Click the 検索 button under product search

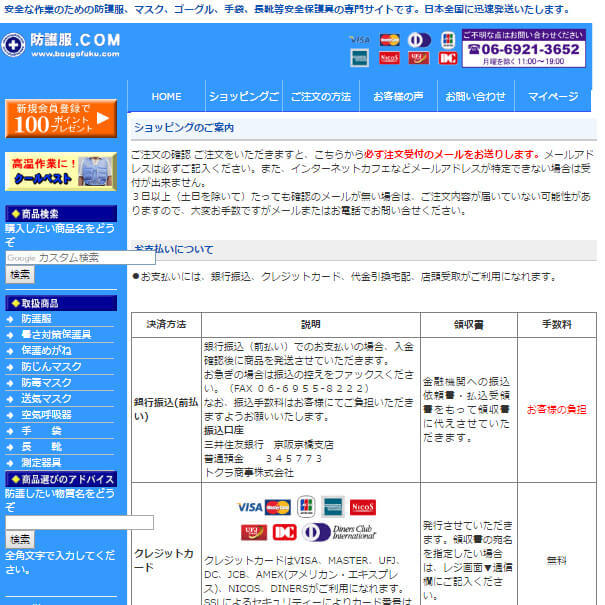tap(20, 275)
